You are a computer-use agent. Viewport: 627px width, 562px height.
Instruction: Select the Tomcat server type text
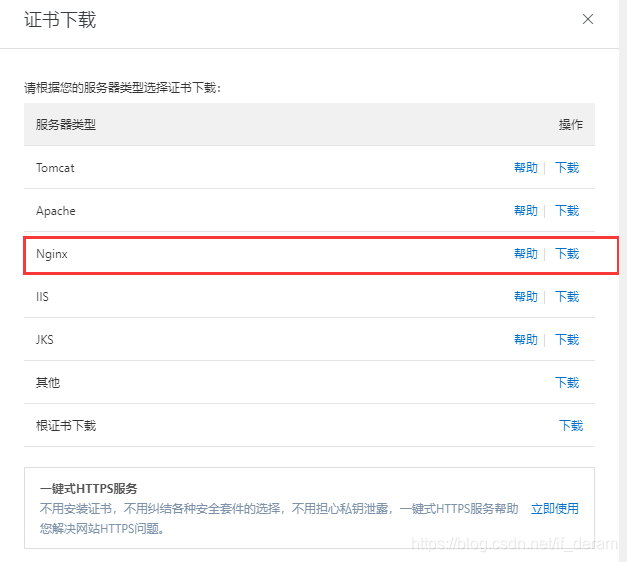[x=55, y=168]
